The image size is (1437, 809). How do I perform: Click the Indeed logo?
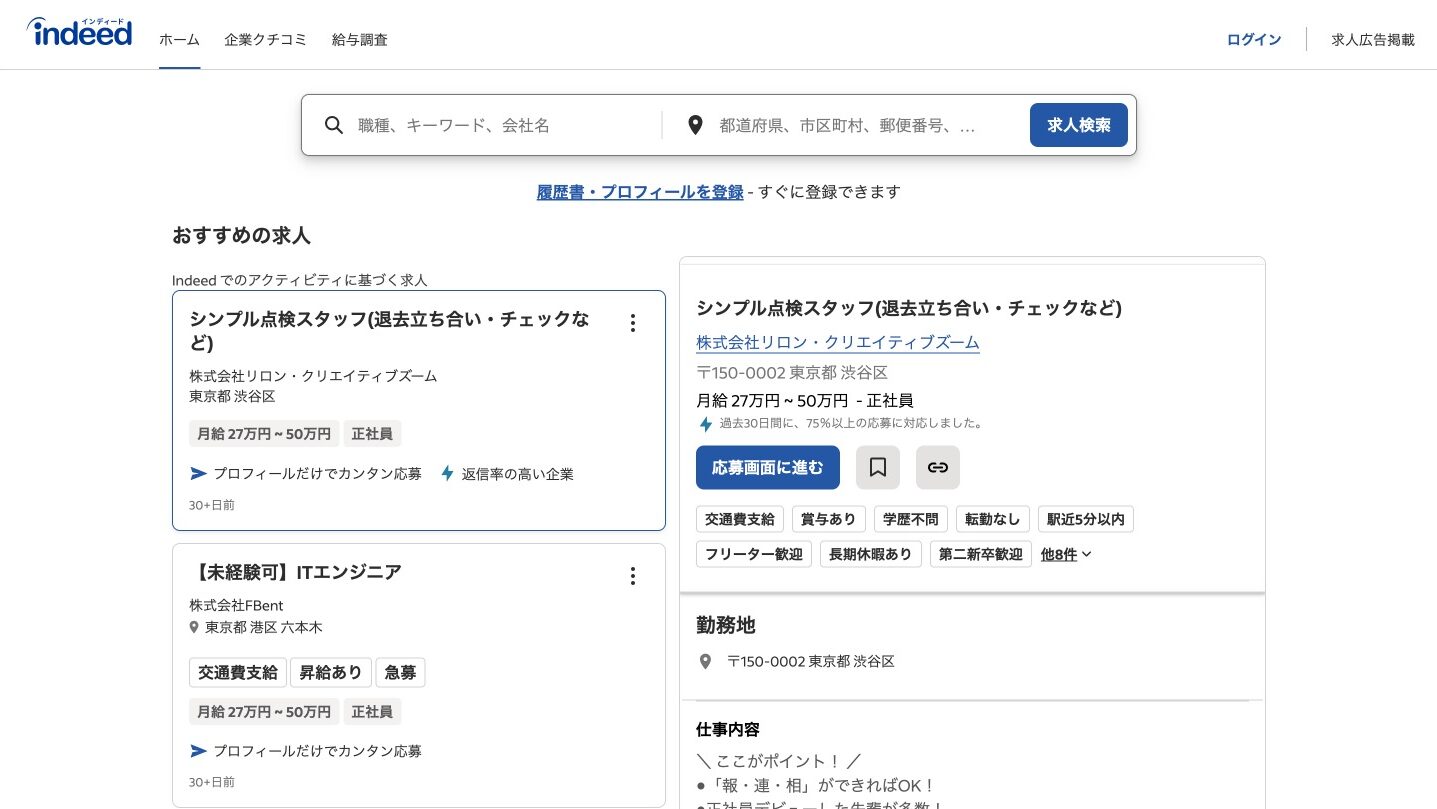point(80,32)
